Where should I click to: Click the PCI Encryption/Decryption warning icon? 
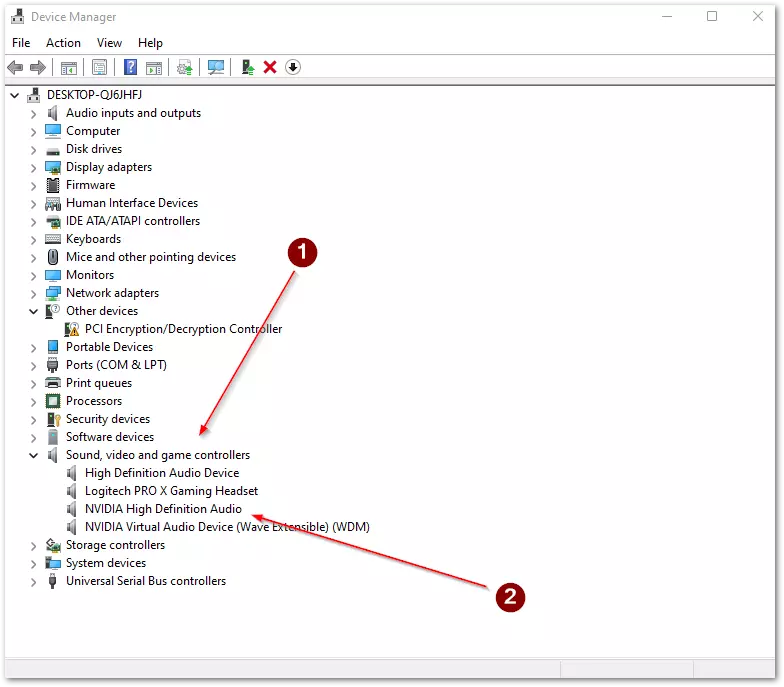pos(72,329)
